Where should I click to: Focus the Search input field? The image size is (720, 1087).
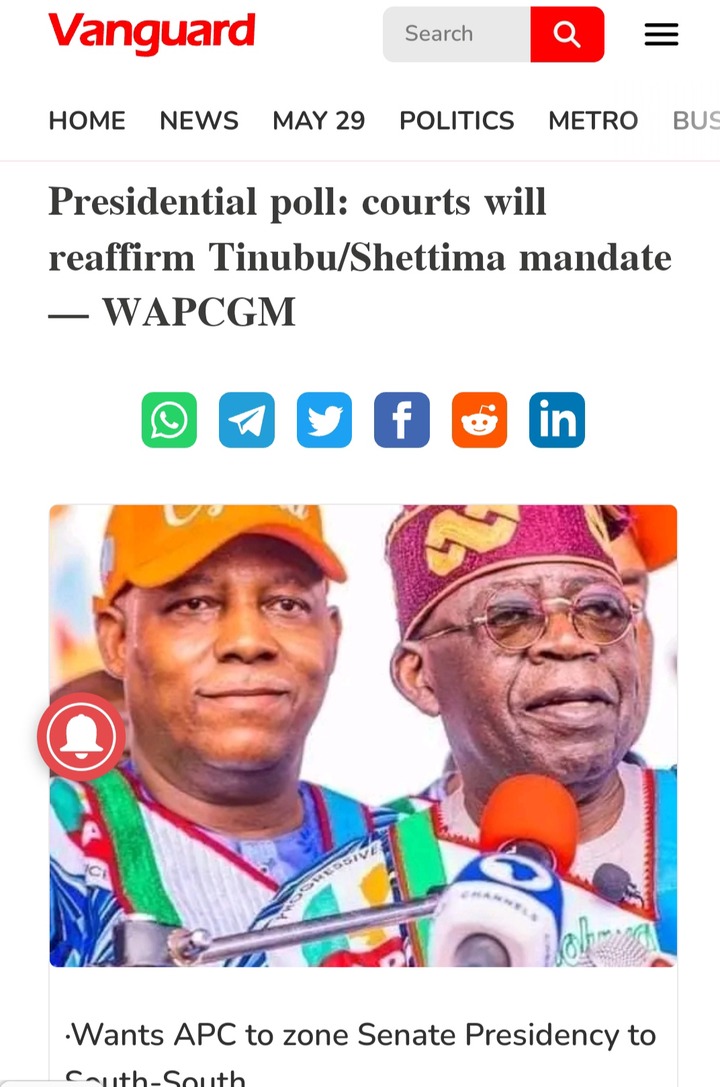pos(457,34)
